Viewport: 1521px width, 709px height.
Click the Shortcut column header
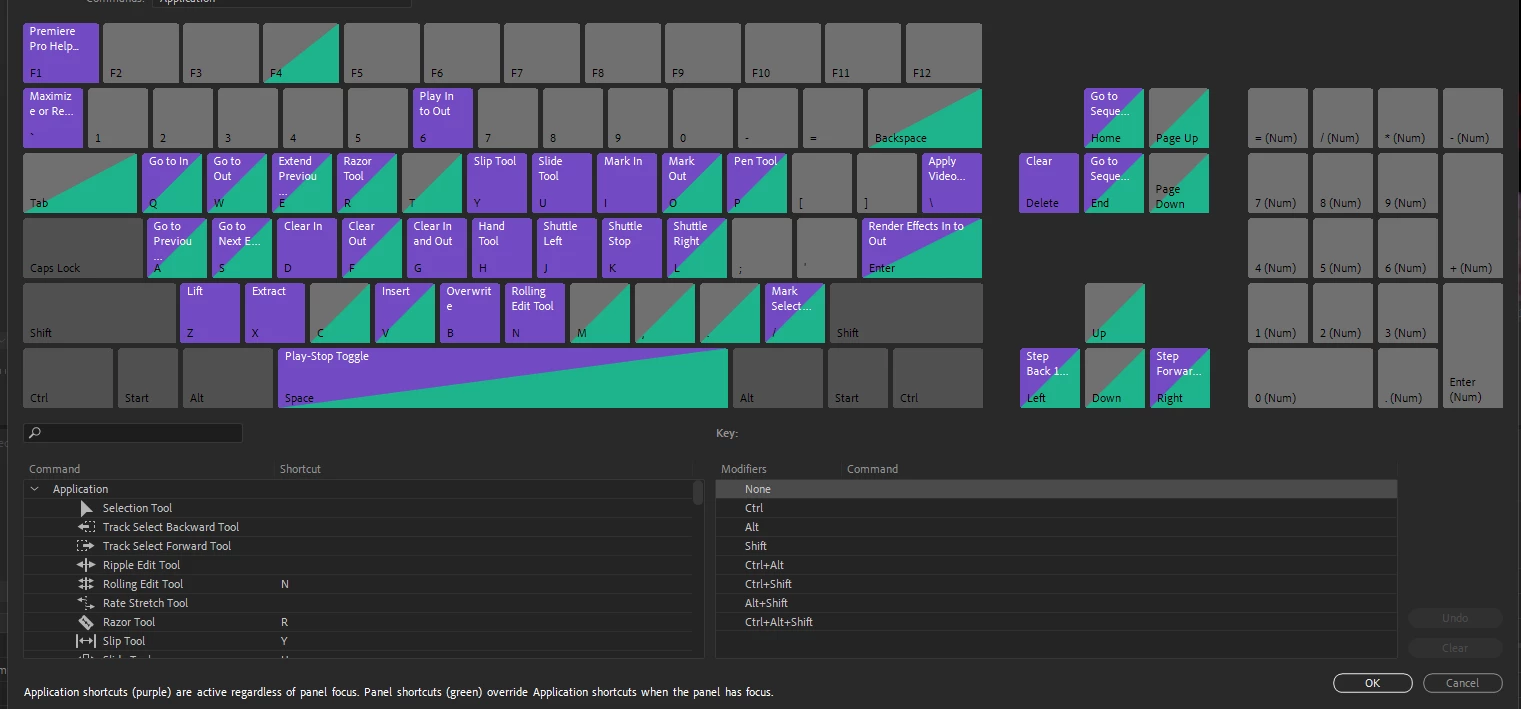[x=300, y=469]
